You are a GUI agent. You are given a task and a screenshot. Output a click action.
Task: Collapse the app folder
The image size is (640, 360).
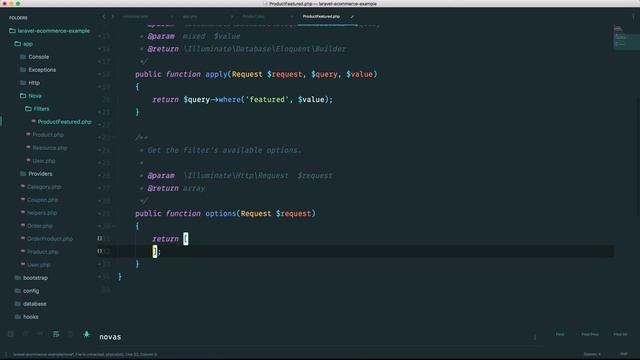(23, 44)
